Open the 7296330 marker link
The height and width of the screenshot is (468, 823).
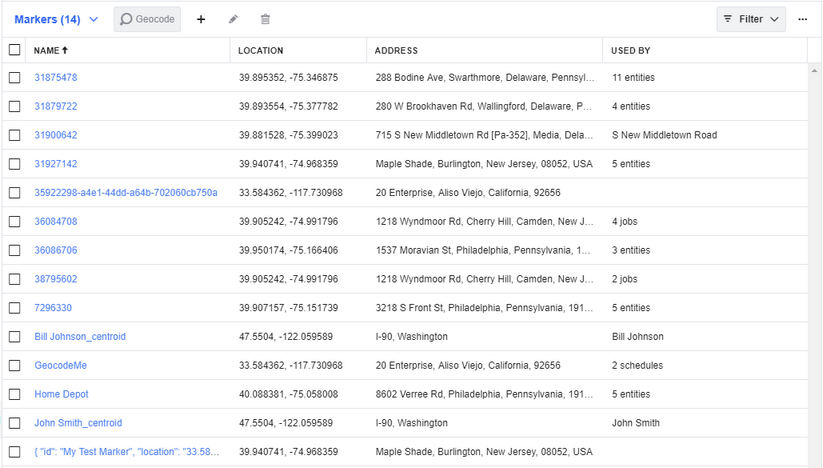53,308
